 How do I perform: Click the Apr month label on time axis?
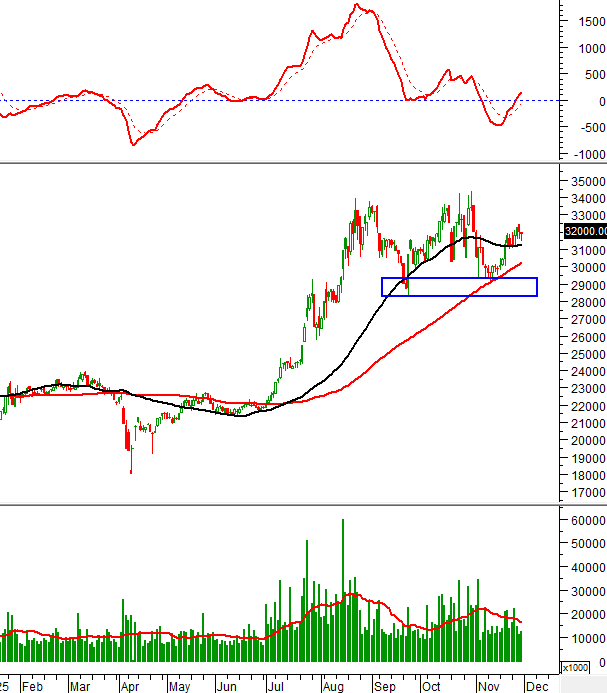(x=129, y=687)
